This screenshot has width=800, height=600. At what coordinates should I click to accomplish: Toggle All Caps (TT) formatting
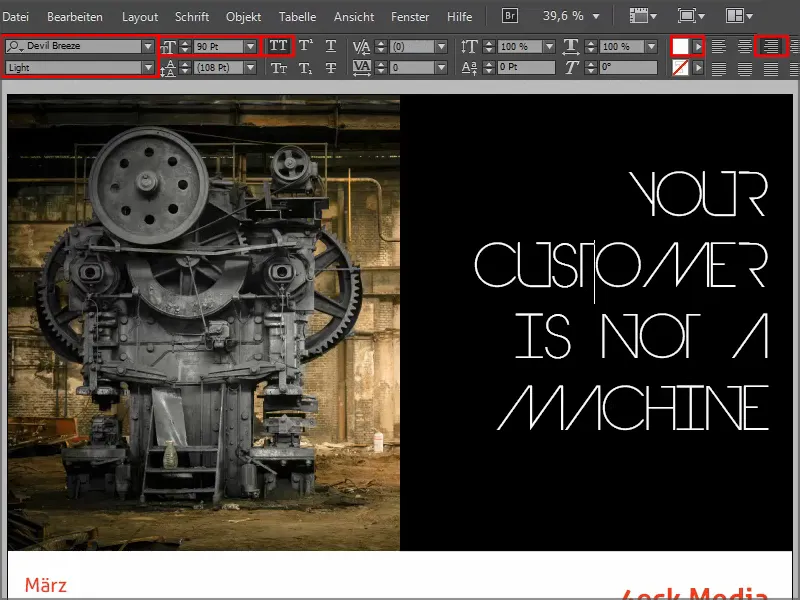(278, 46)
